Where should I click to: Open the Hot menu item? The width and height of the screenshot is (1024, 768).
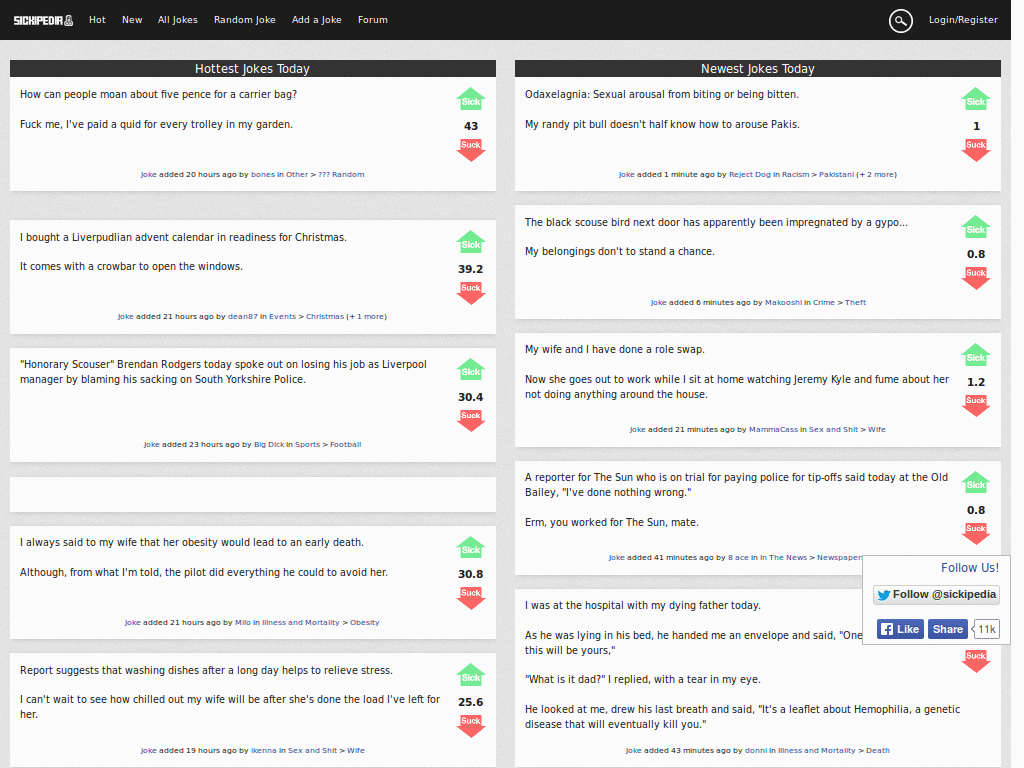(x=97, y=20)
